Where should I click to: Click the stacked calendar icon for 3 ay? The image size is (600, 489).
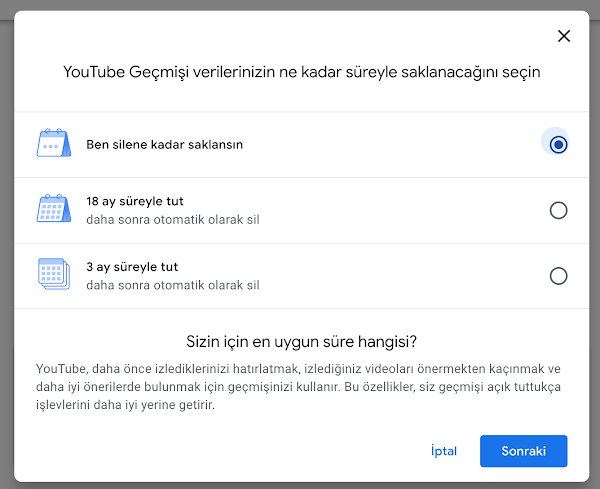tap(54, 274)
